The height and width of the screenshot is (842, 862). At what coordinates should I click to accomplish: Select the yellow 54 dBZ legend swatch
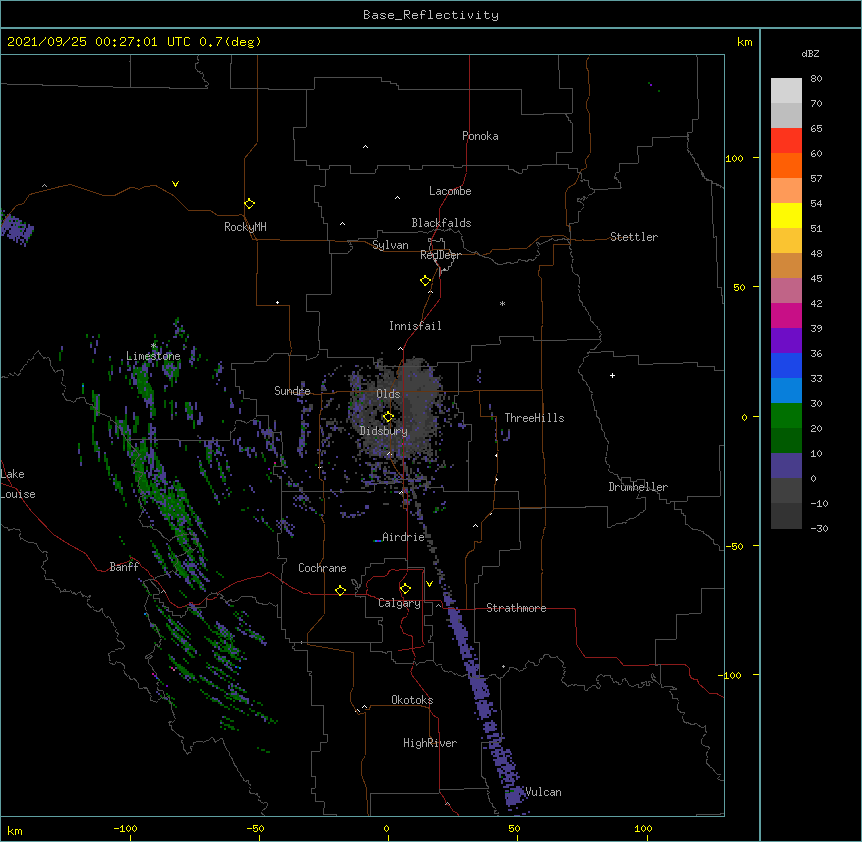[x=786, y=215]
